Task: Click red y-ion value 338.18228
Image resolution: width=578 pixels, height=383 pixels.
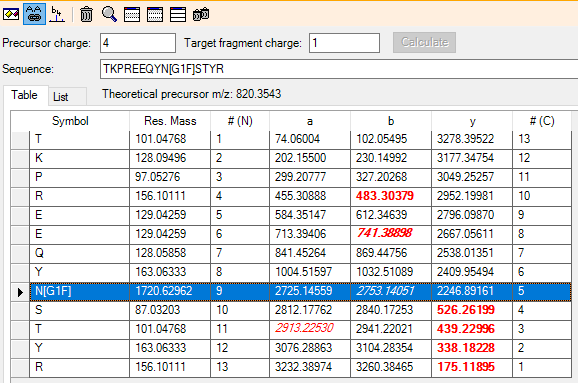Action: tap(472, 348)
